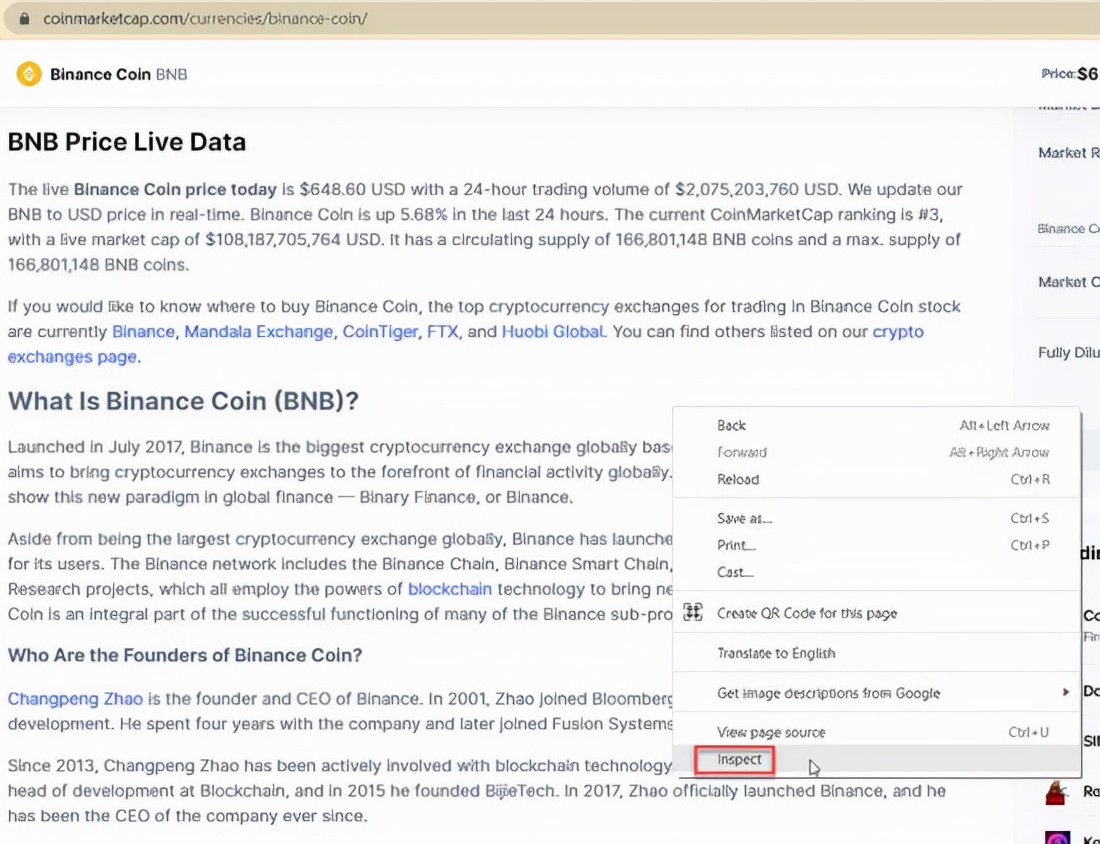This screenshot has width=1100, height=844.
Task: Open the blockchain hyperlink
Action: [x=450, y=589]
